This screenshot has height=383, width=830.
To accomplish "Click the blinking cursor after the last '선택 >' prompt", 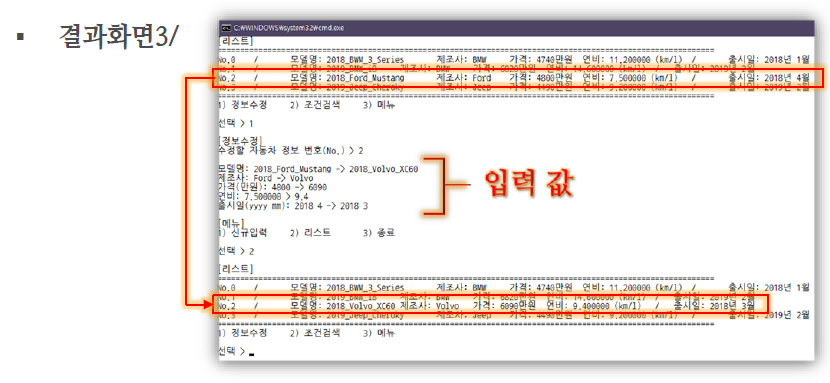I will coord(251,354).
